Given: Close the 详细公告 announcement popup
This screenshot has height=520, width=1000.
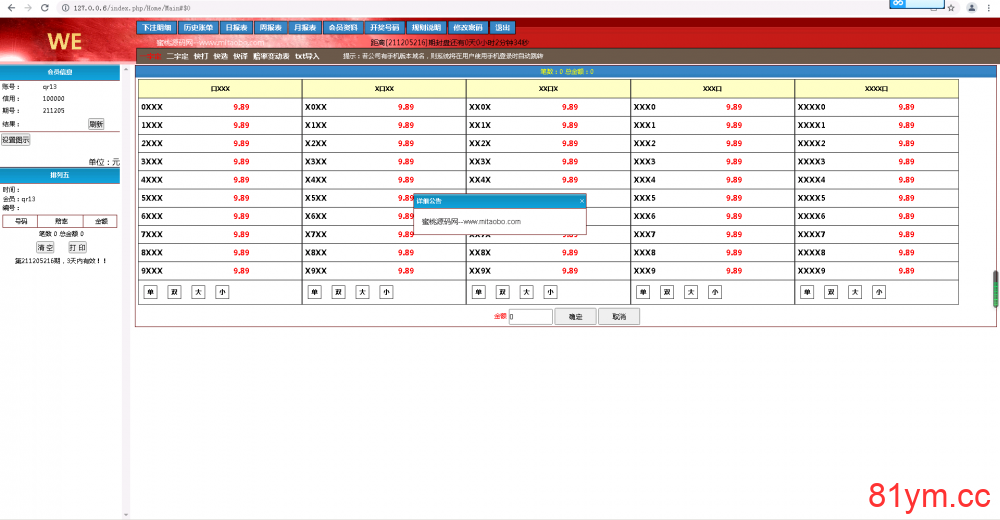Looking at the screenshot, I should 582,201.
